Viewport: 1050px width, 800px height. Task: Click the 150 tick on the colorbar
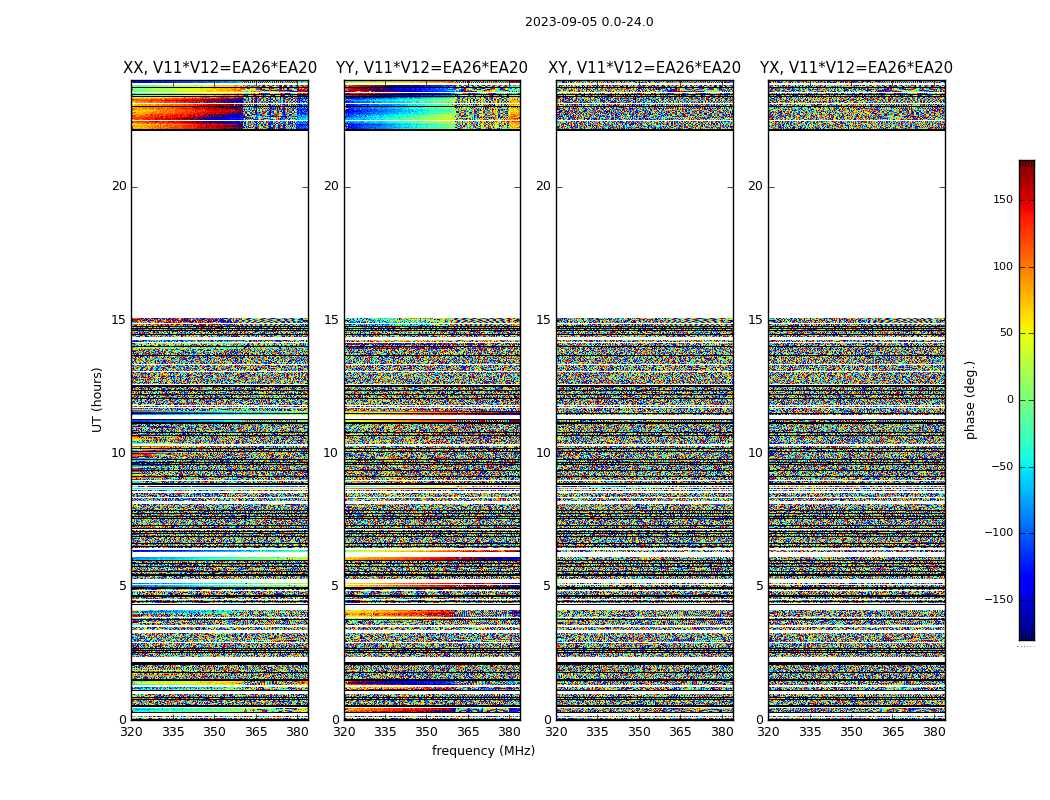click(1003, 199)
